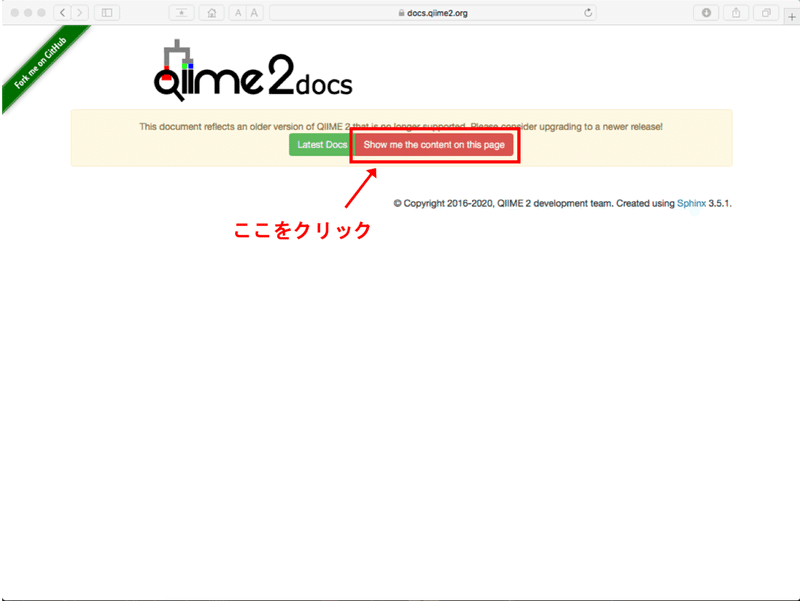The image size is (800, 601).
Task: Toggle the Safari sidebar panel
Action: tap(106, 13)
